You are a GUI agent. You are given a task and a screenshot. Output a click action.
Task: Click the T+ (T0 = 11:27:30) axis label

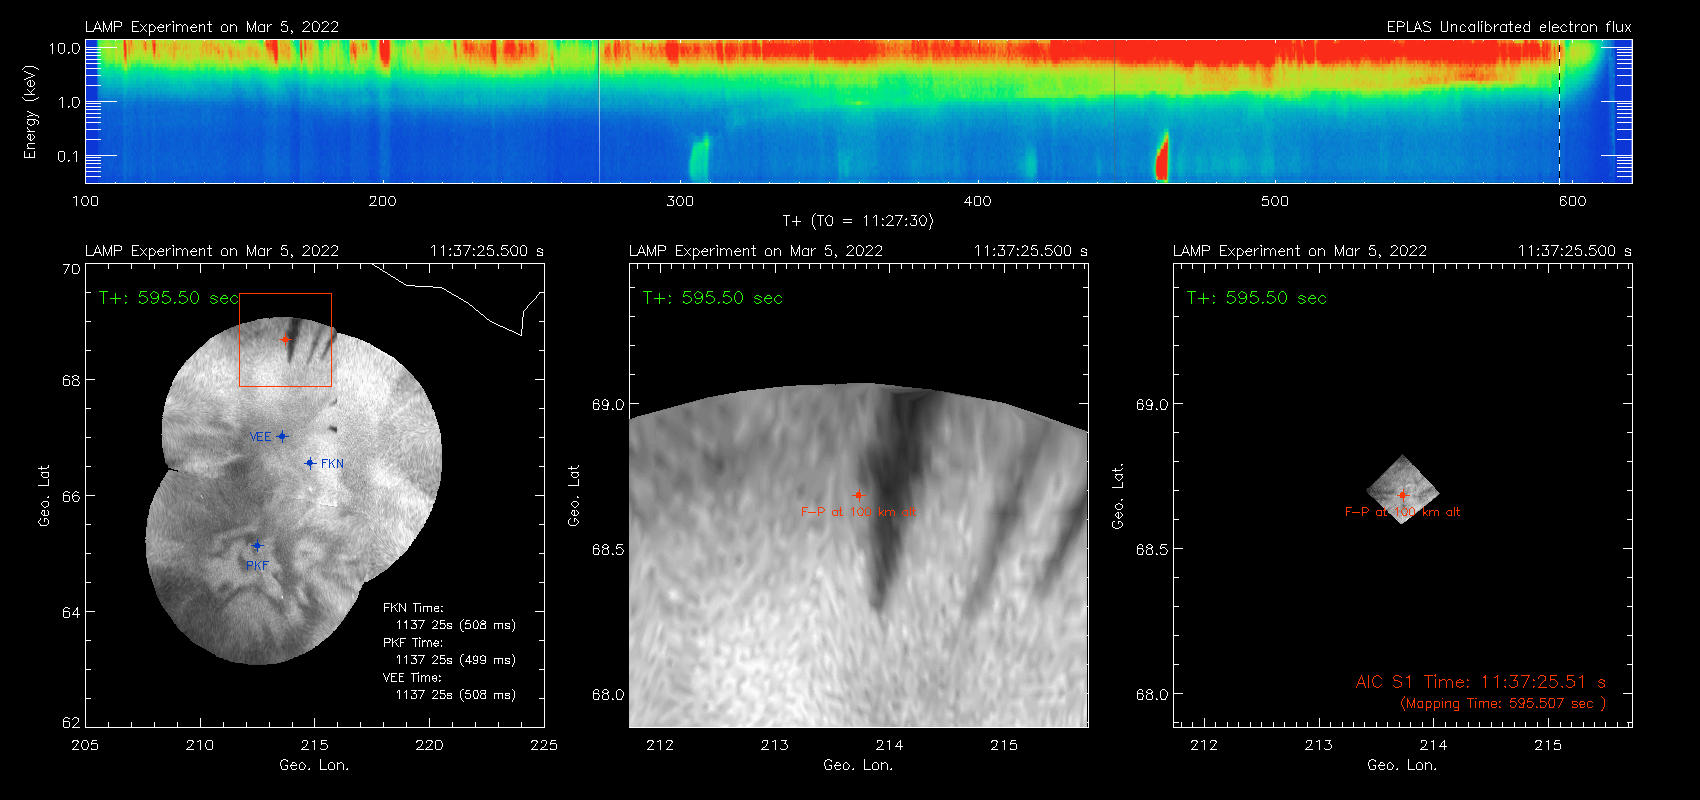coord(858,221)
